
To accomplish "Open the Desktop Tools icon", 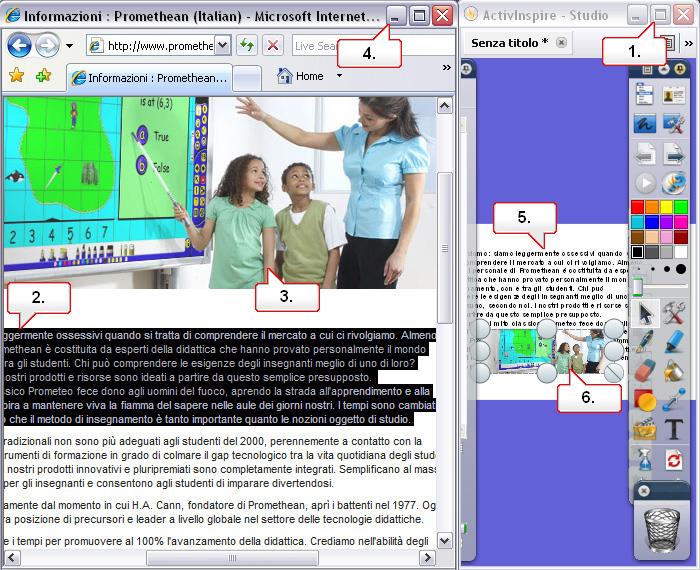I will [674, 124].
